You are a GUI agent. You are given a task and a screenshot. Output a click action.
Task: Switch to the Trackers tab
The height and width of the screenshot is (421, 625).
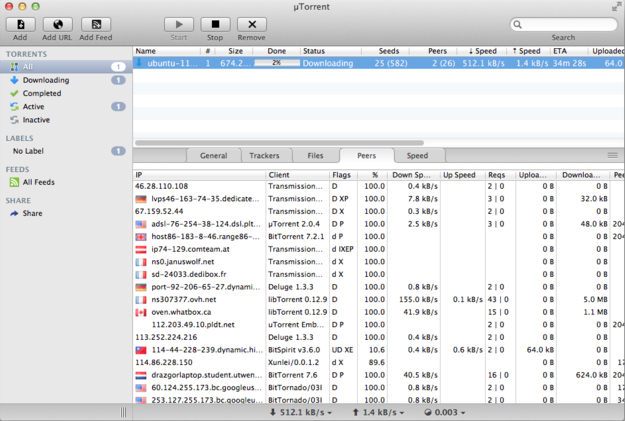(x=264, y=156)
